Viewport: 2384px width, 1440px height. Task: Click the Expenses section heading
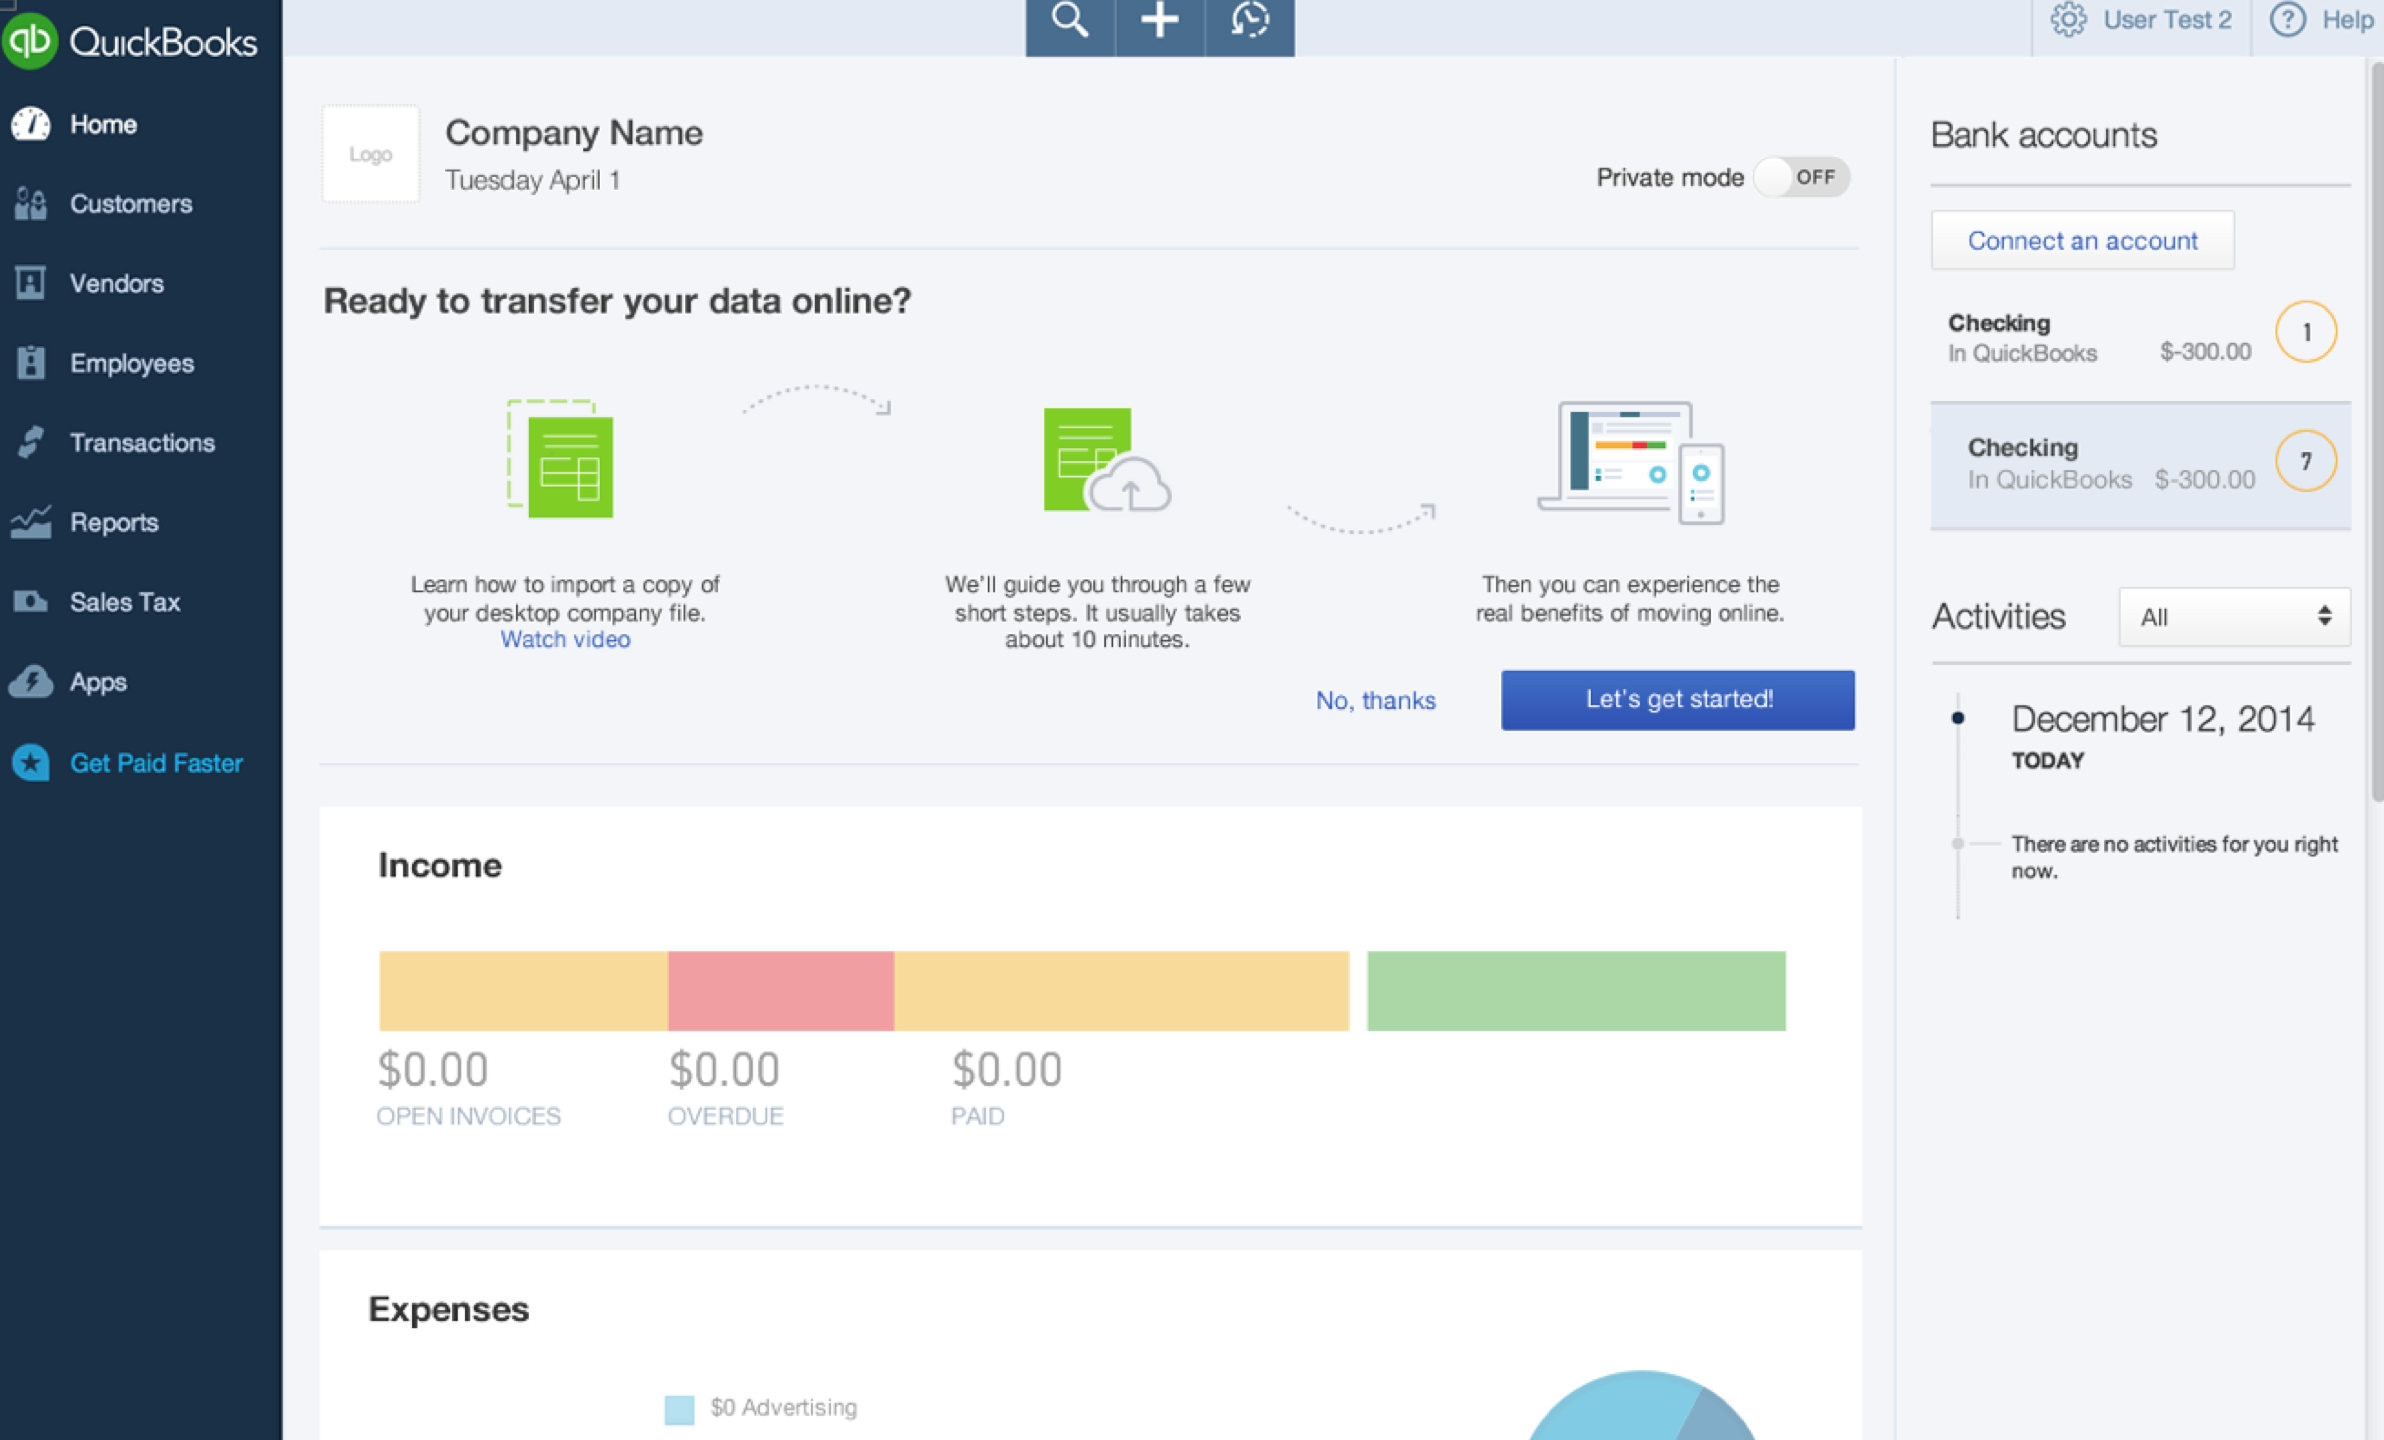coord(448,1310)
